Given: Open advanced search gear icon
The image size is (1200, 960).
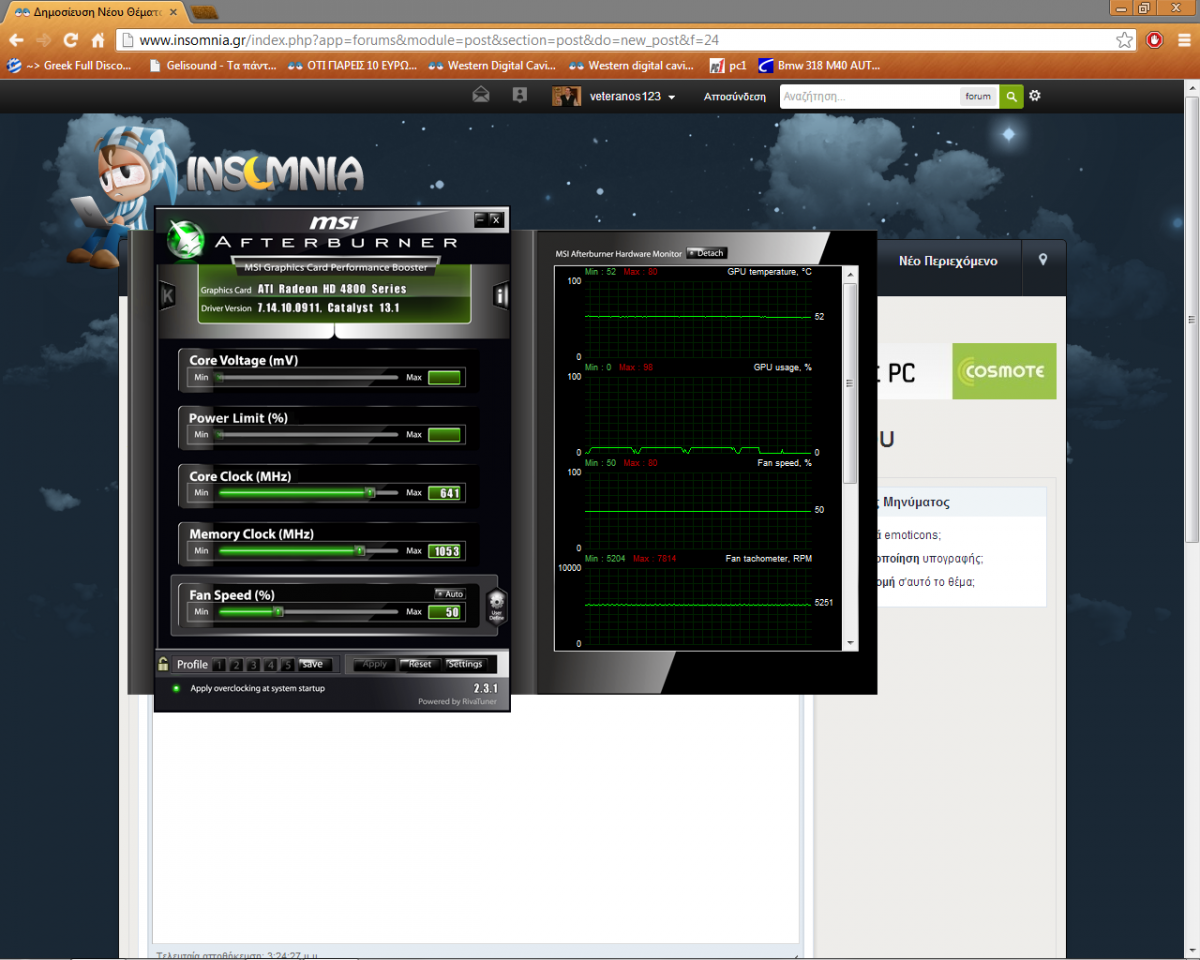Looking at the screenshot, I should coord(1035,96).
